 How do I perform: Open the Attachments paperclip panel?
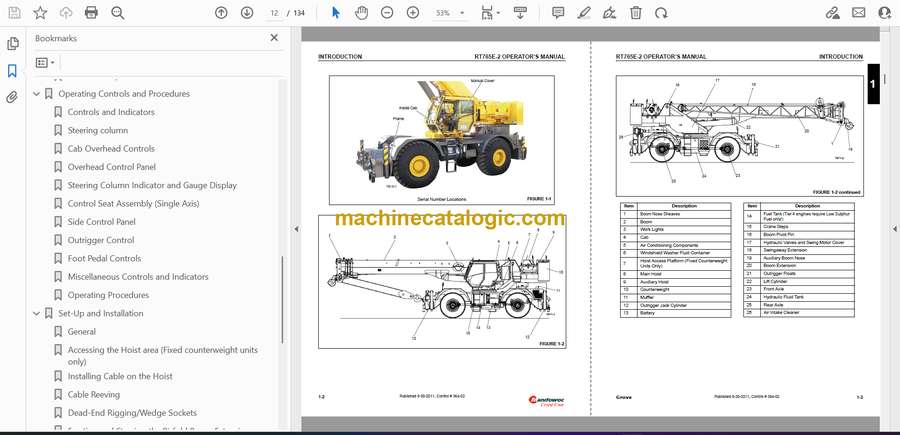(x=12, y=97)
